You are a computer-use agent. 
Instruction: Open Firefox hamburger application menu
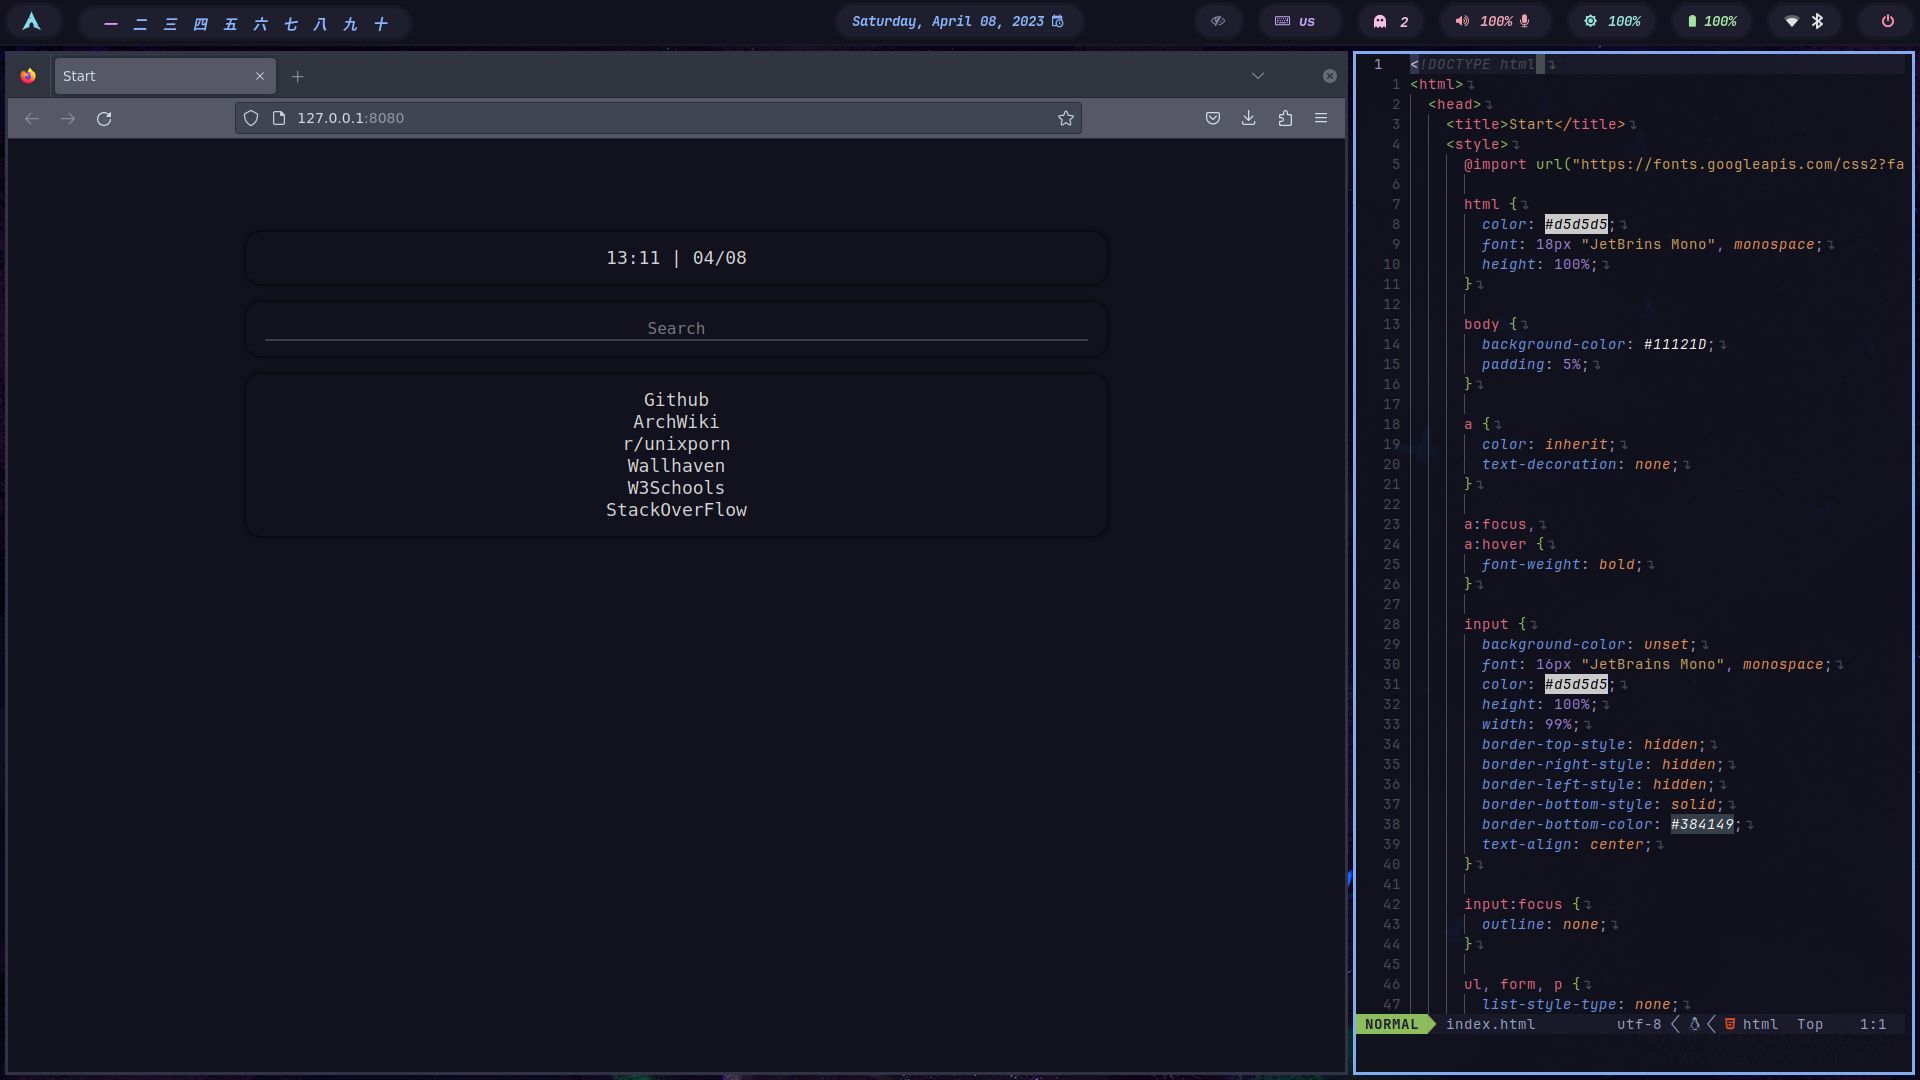(1321, 119)
